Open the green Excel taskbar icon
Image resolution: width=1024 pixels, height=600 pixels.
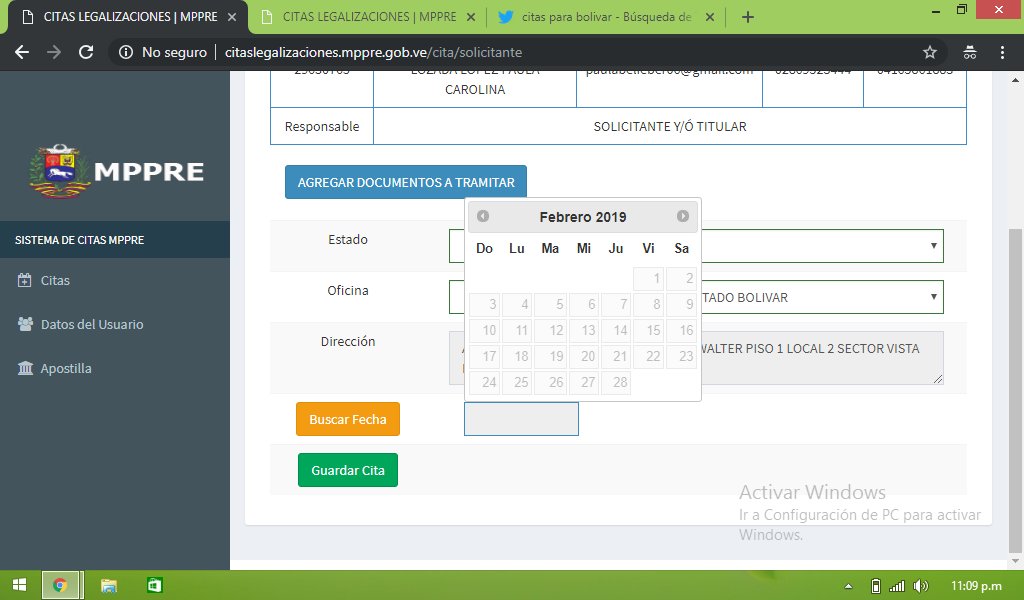pyautogui.click(x=154, y=585)
